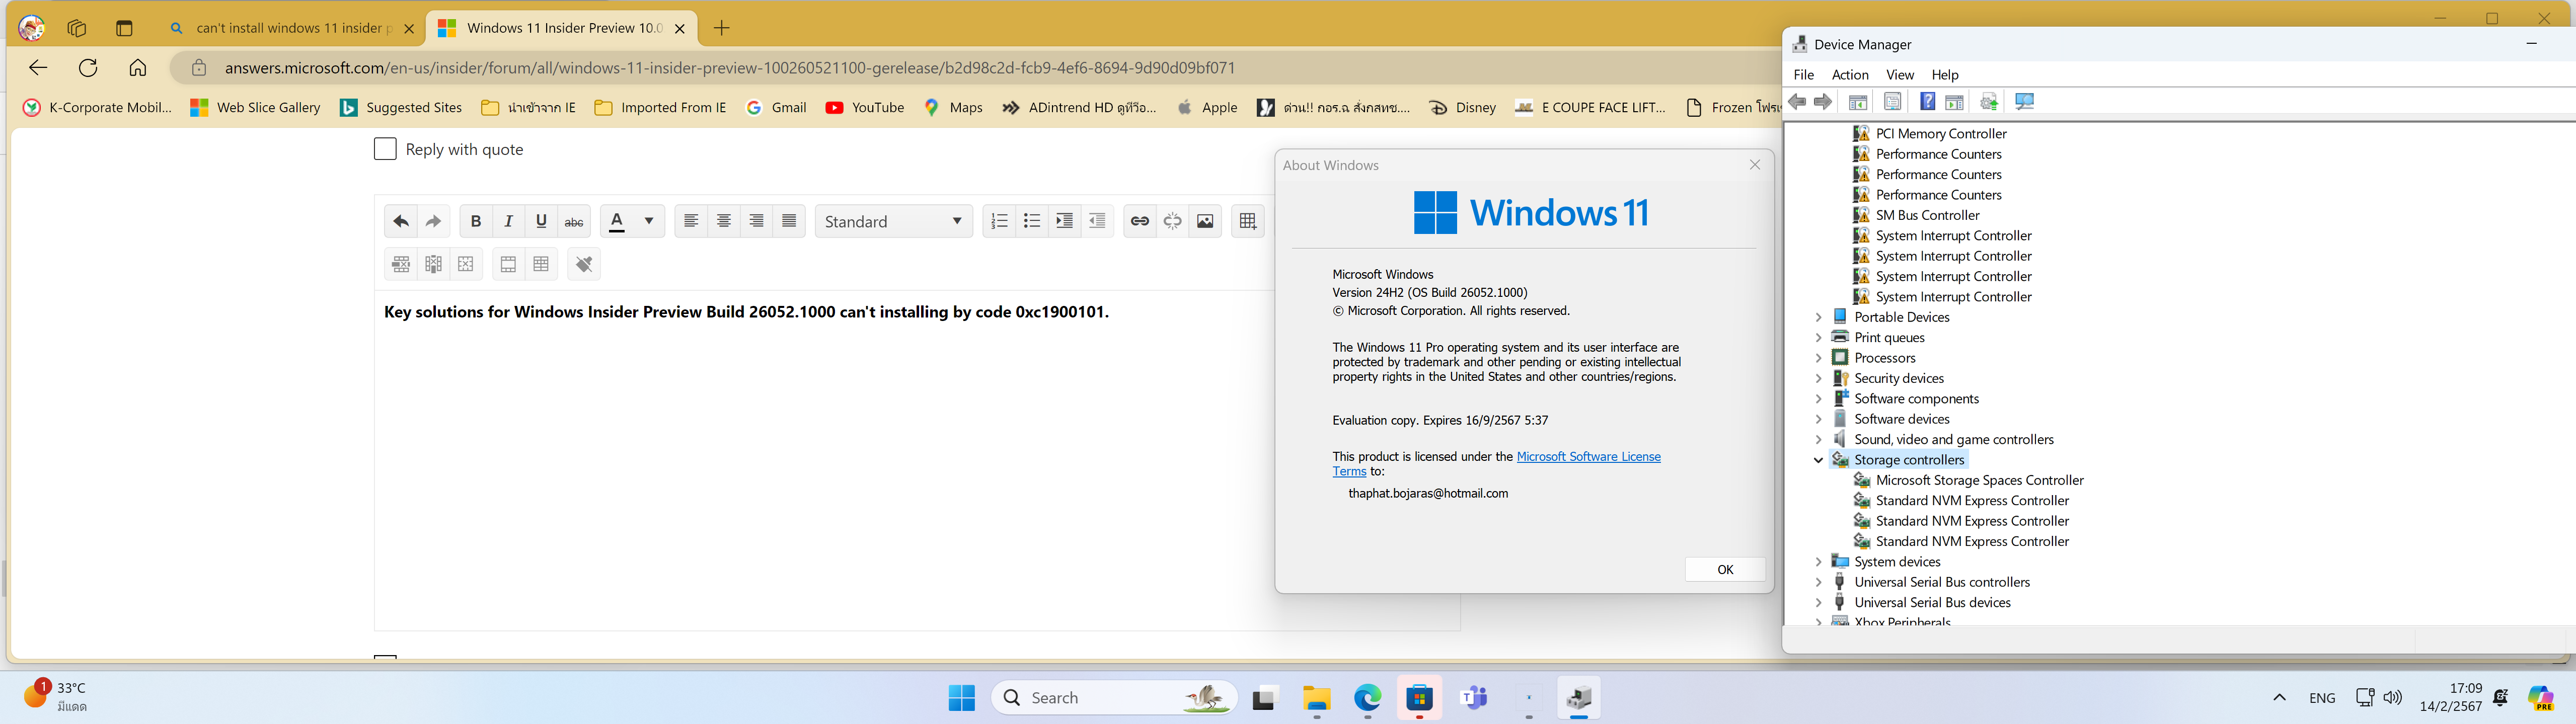Check the Reply with quote checkbox
Image resolution: width=2576 pixels, height=724 pixels.
coord(385,149)
